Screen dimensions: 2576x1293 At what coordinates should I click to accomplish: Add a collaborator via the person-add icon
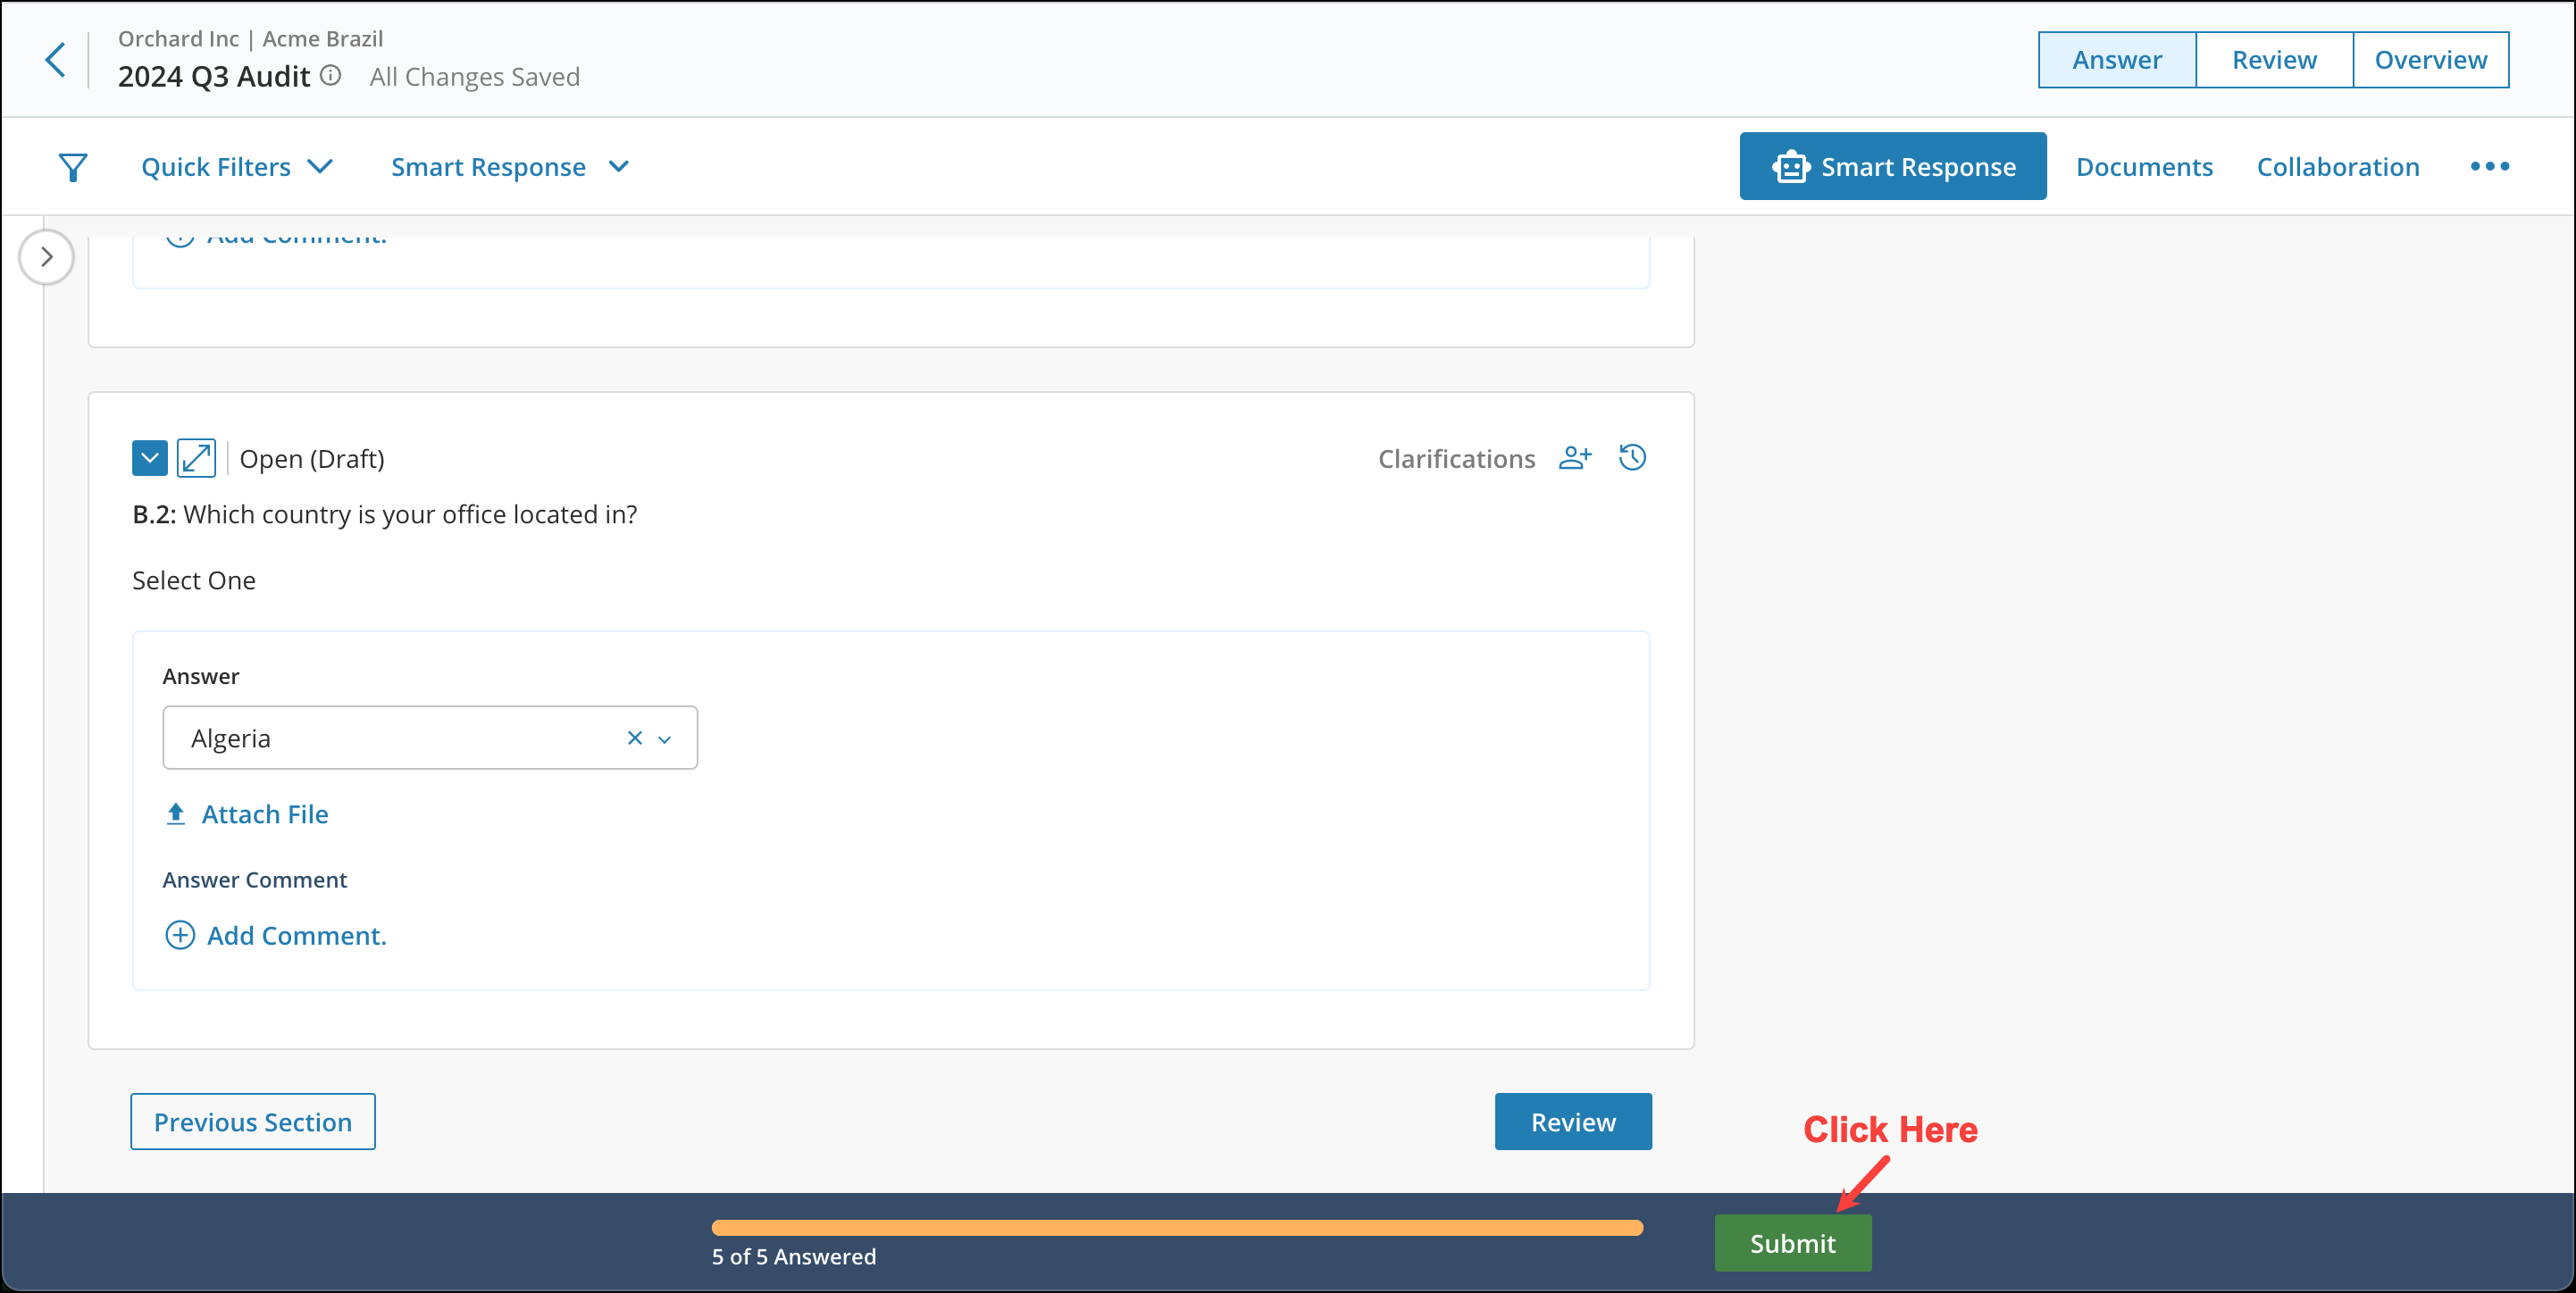coord(1575,457)
